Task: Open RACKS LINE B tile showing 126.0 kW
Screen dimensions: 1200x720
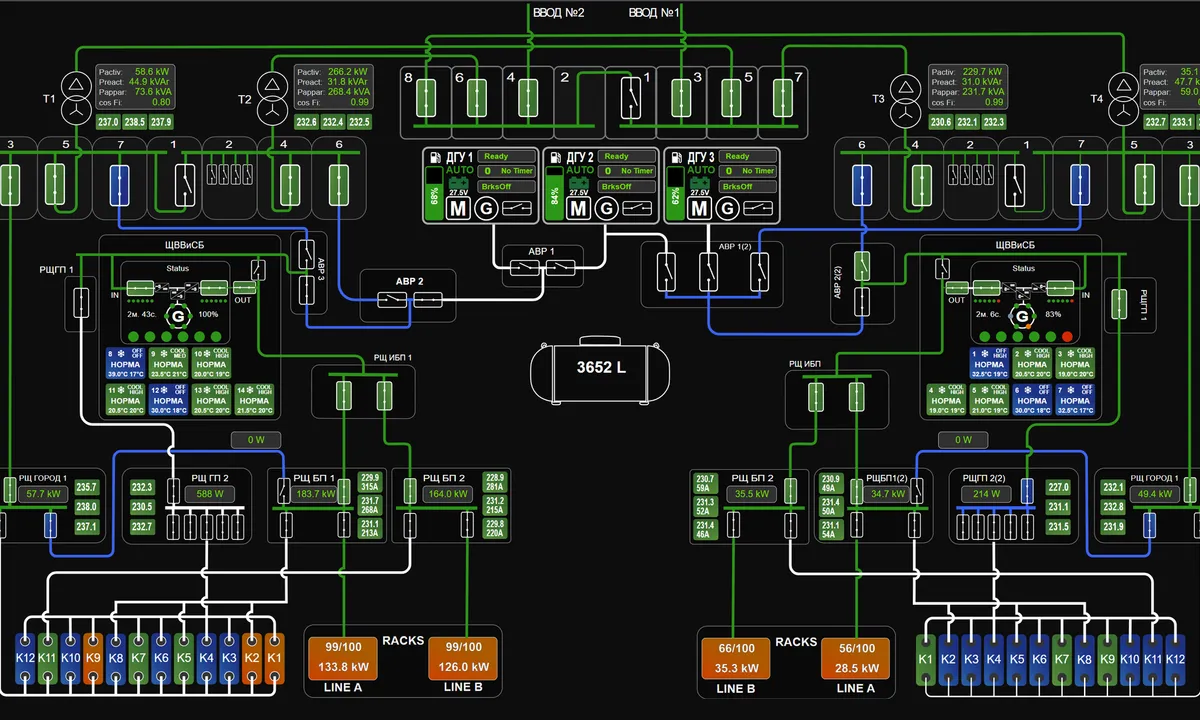Action: point(462,658)
